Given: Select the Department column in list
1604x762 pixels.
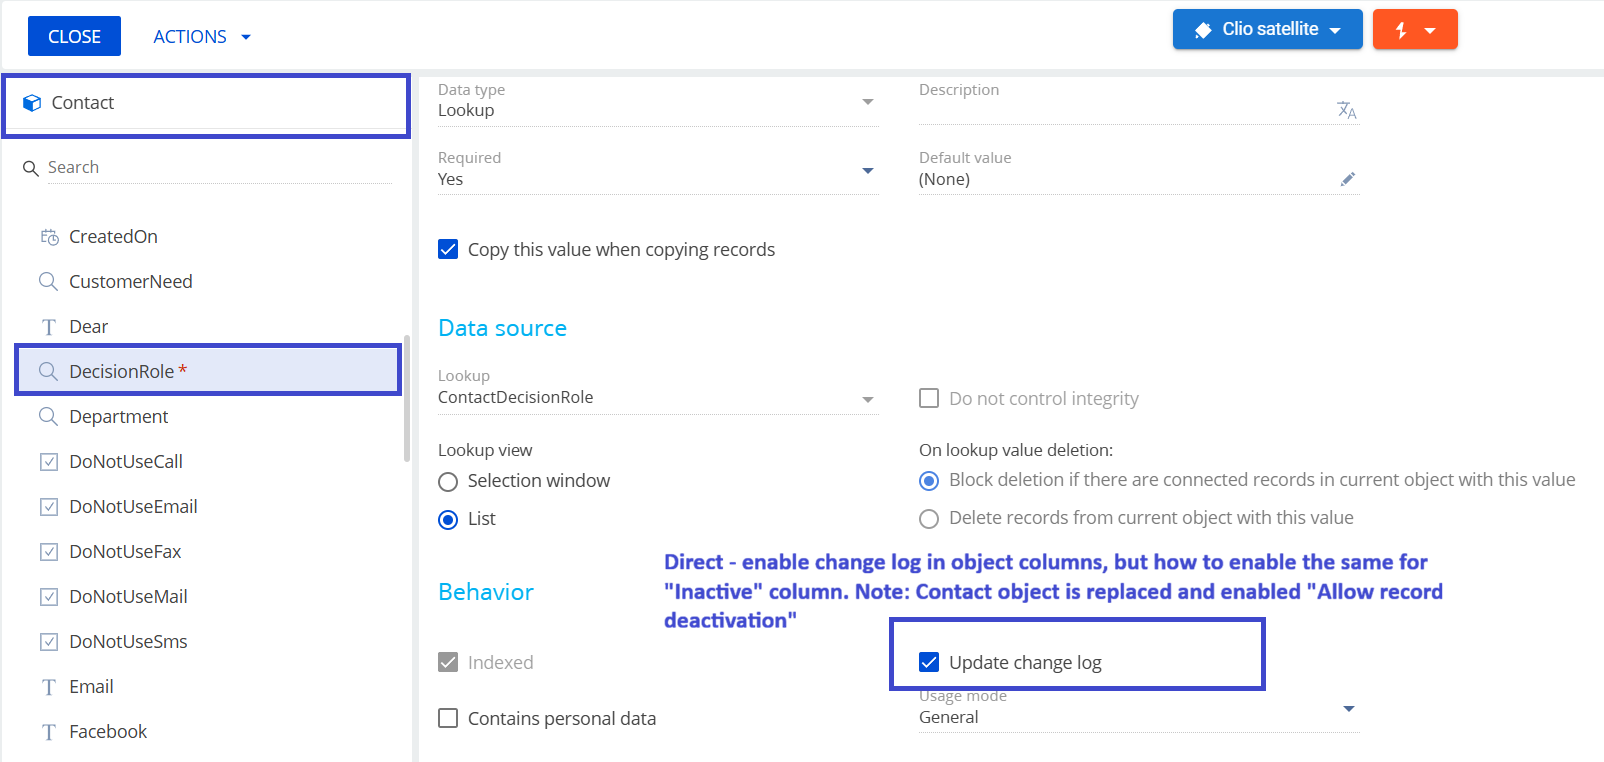Looking at the screenshot, I should [x=118, y=417].
